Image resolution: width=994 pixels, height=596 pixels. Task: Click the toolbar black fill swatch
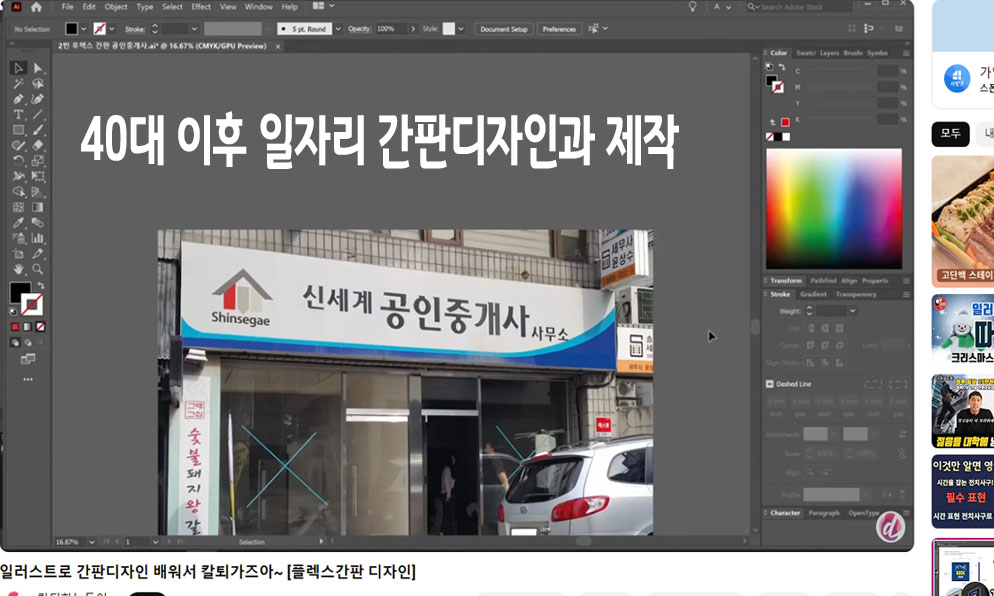[x=20, y=292]
